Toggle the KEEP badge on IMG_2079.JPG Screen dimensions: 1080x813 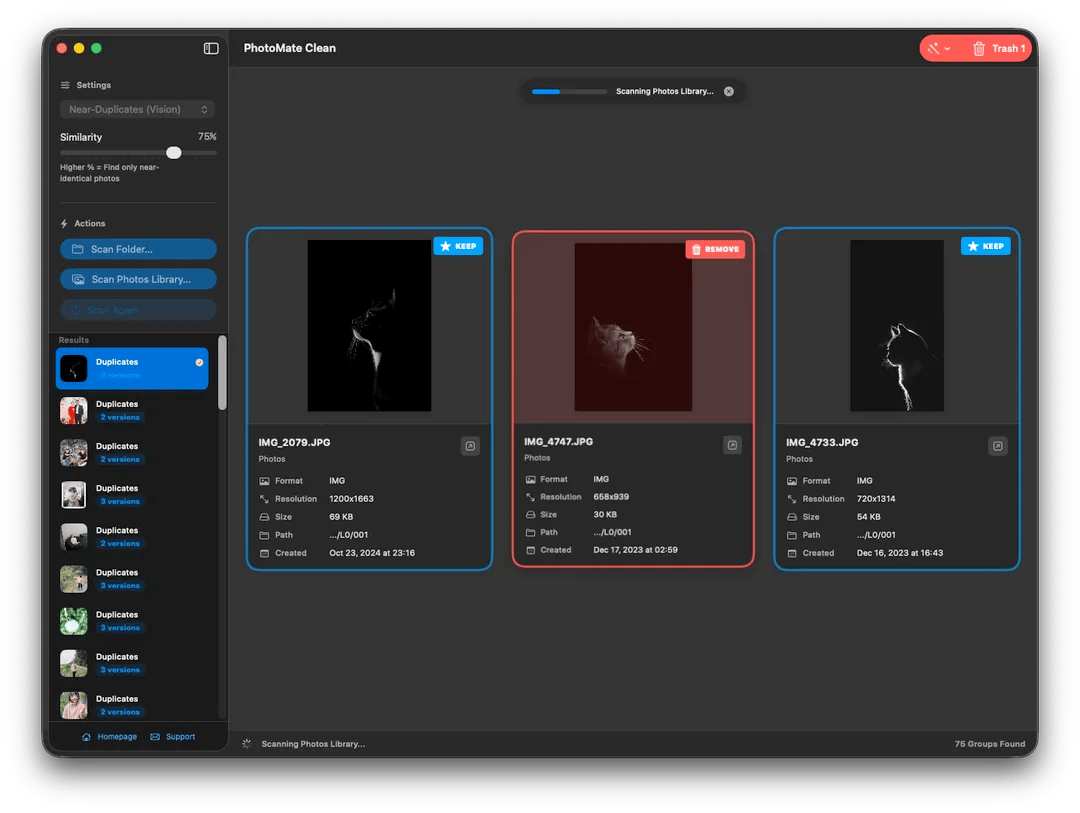click(x=458, y=246)
